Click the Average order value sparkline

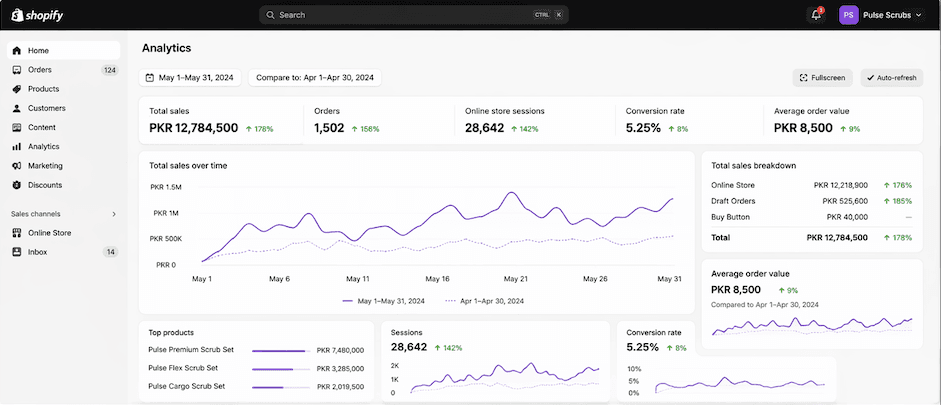click(812, 326)
